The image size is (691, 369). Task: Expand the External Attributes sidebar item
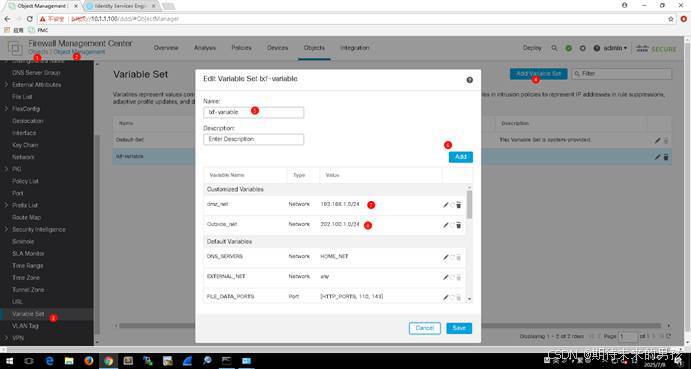click(x=6, y=85)
